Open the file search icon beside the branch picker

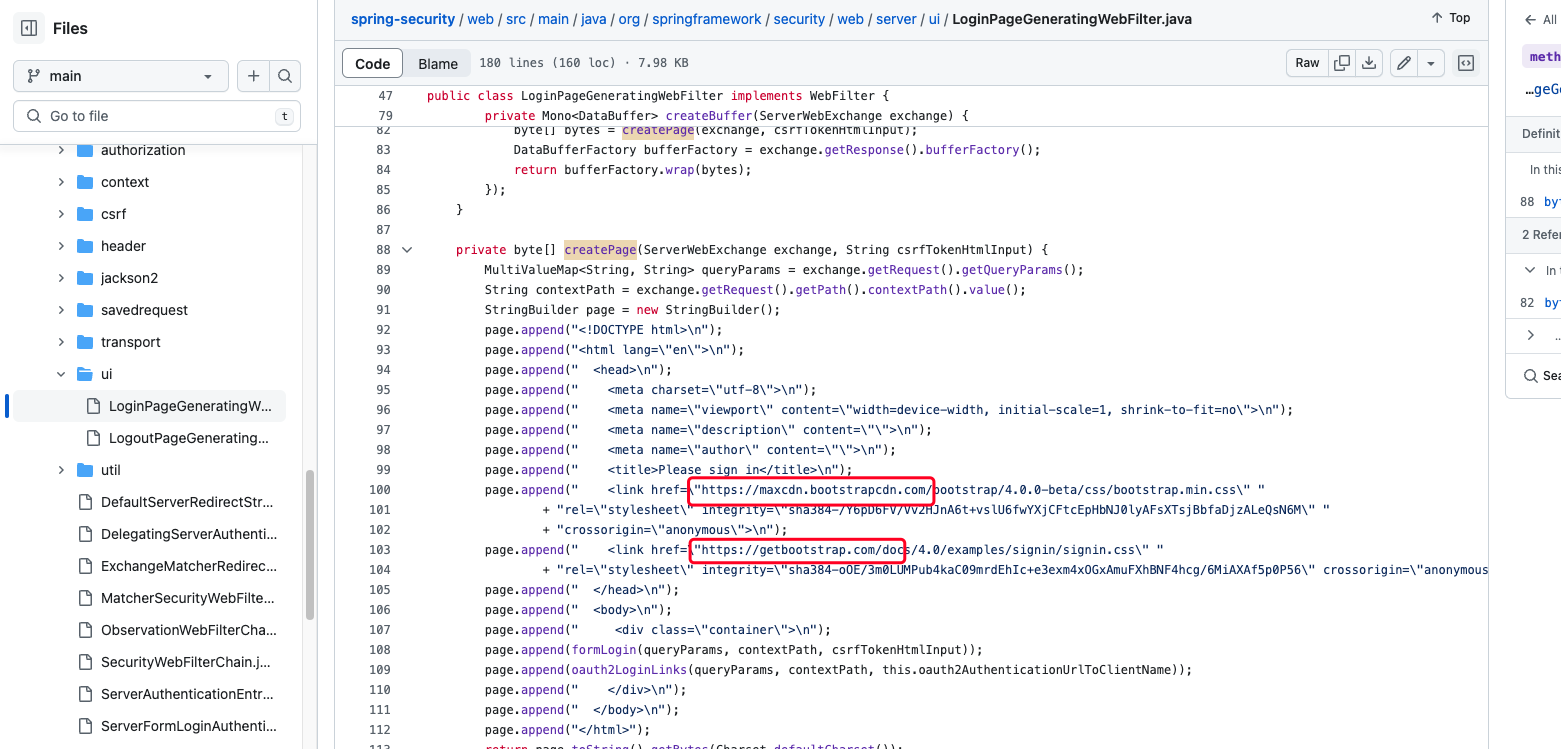tap(285, 75)
